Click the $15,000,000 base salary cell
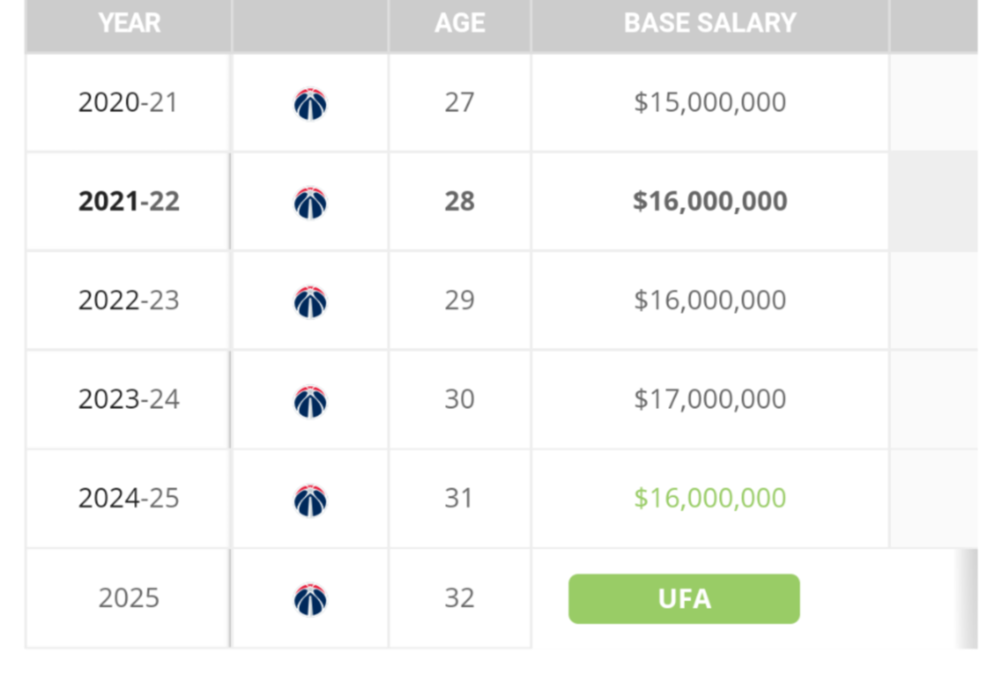Viewport: 1000px width, 677px height. tap(710, 103)
